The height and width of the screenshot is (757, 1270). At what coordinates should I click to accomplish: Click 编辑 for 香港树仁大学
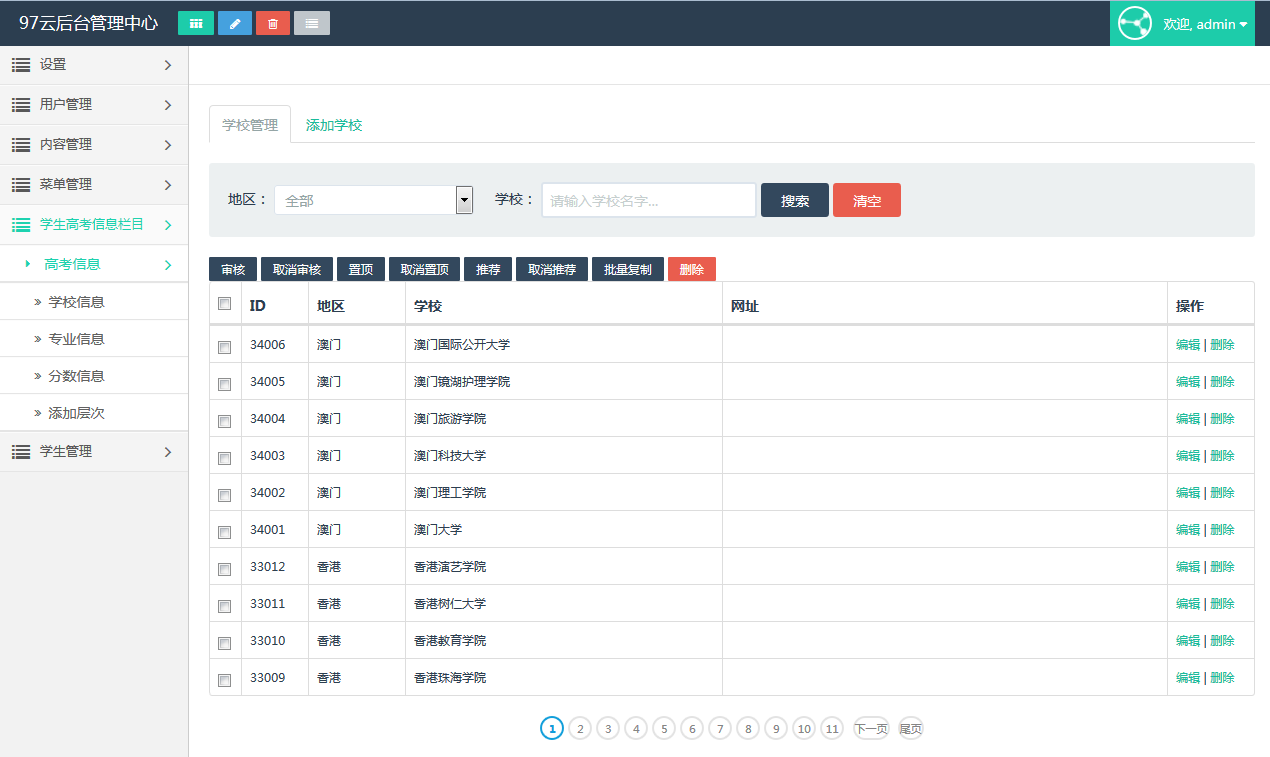click(1188, 604)
